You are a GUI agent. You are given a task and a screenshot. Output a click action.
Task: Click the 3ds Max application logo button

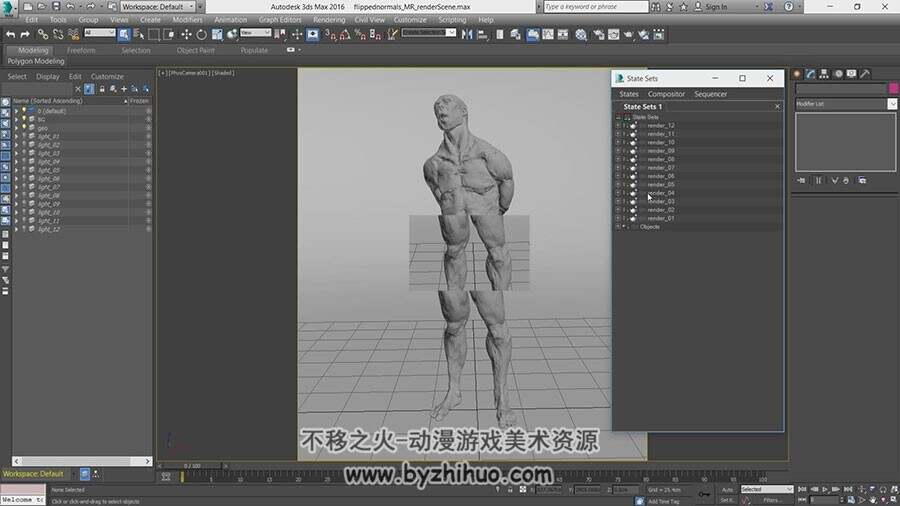point(7,7)
